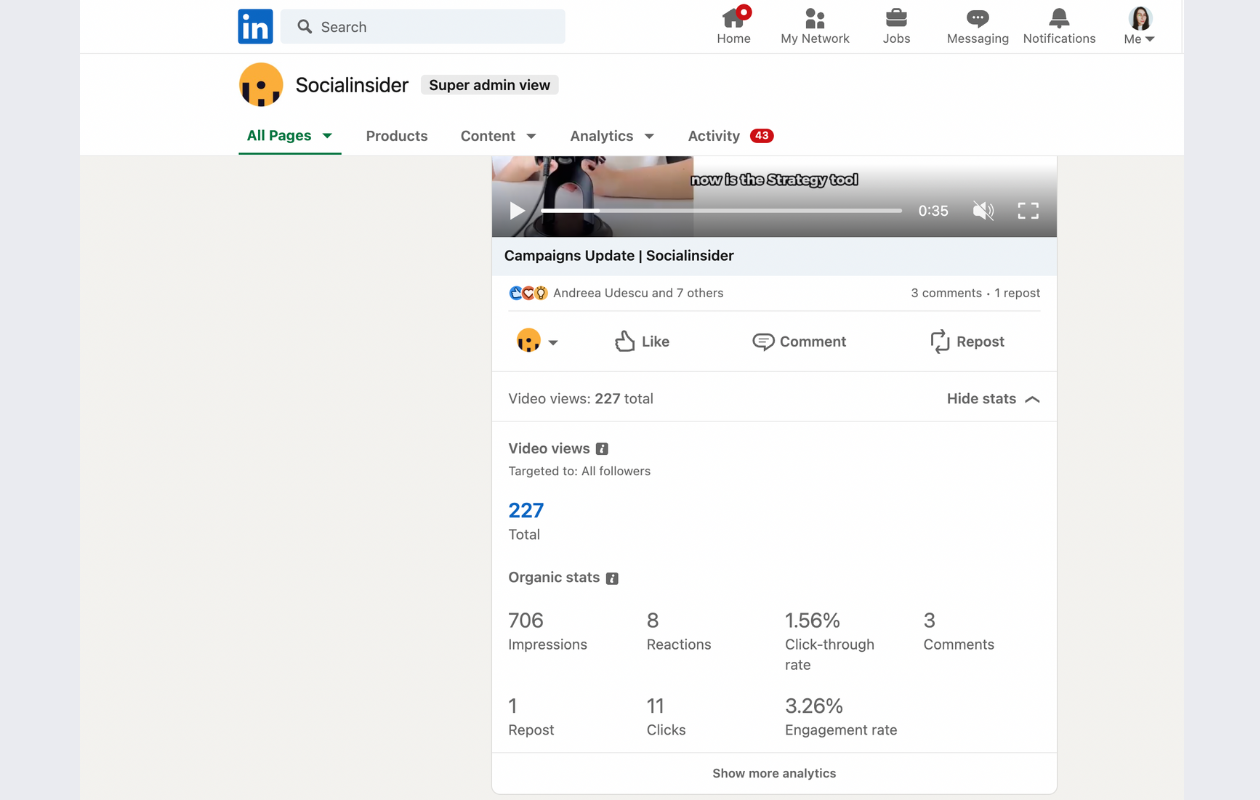Like the post
This screenshot has height=800, width=1260.
642,341
